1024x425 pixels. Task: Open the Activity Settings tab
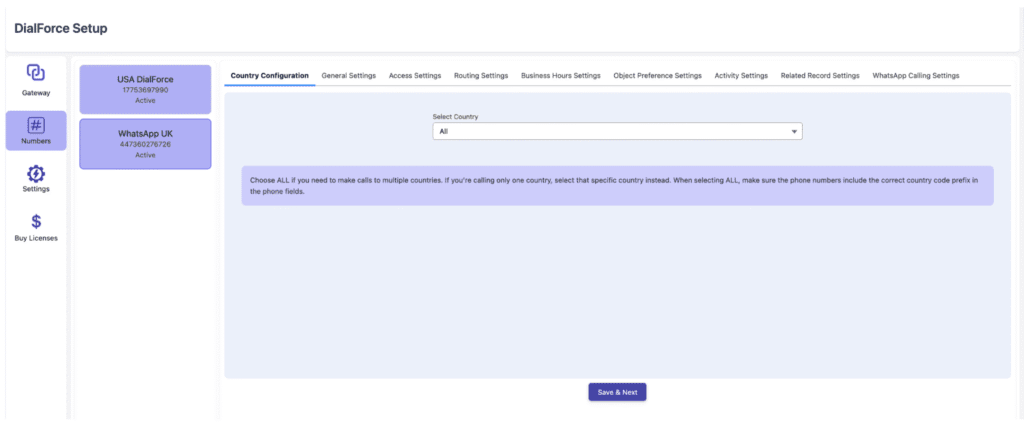pos(741,76)
